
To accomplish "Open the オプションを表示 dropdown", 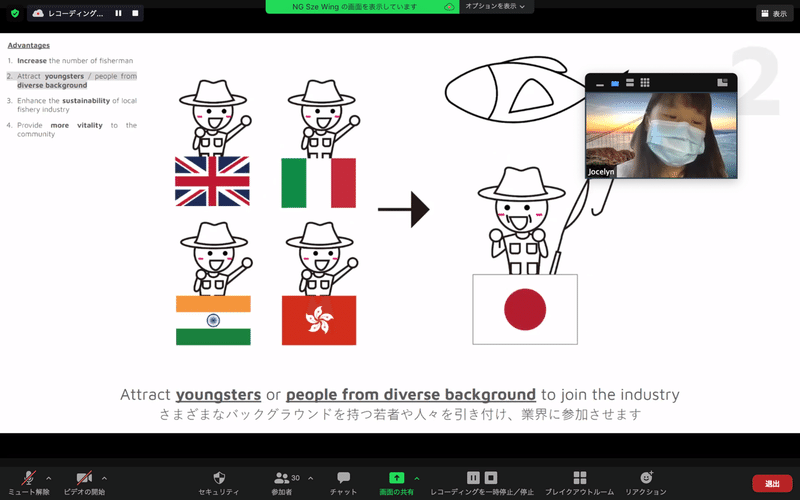I will 495,6.
